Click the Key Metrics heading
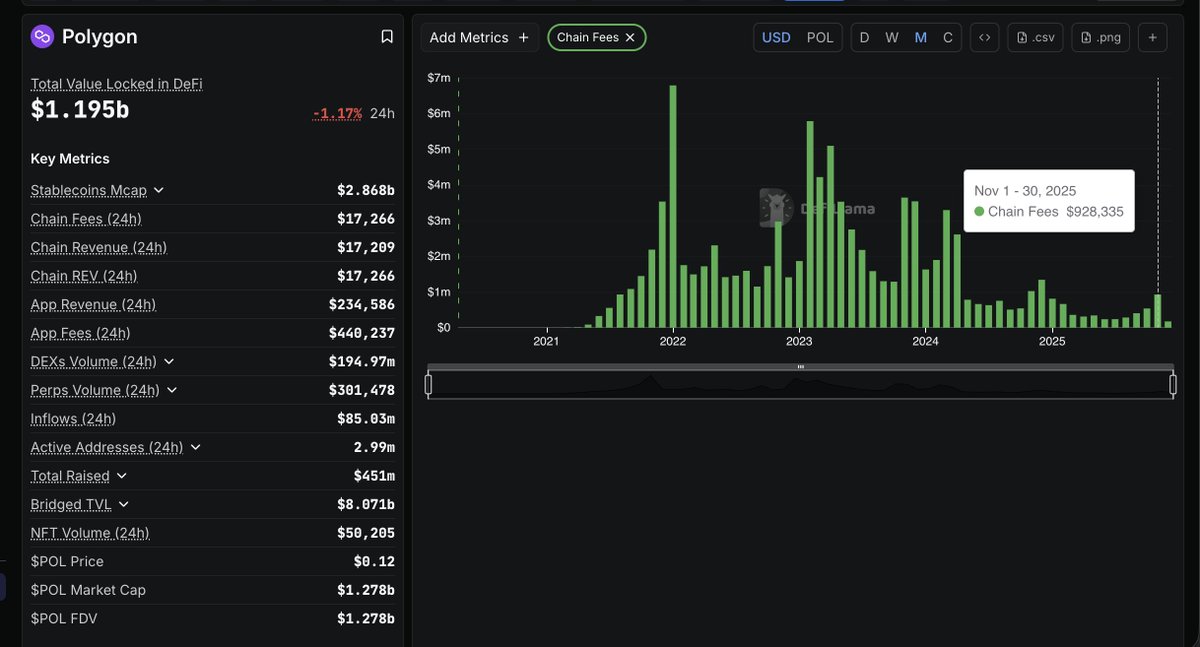This screenshot has width=1200, height=647. pyautogui.click(x=70, y=159)
